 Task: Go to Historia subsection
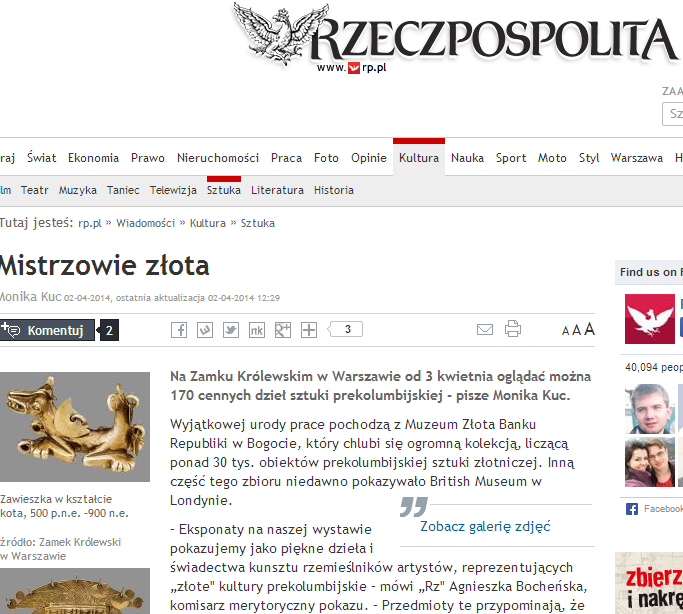point(334,190)
